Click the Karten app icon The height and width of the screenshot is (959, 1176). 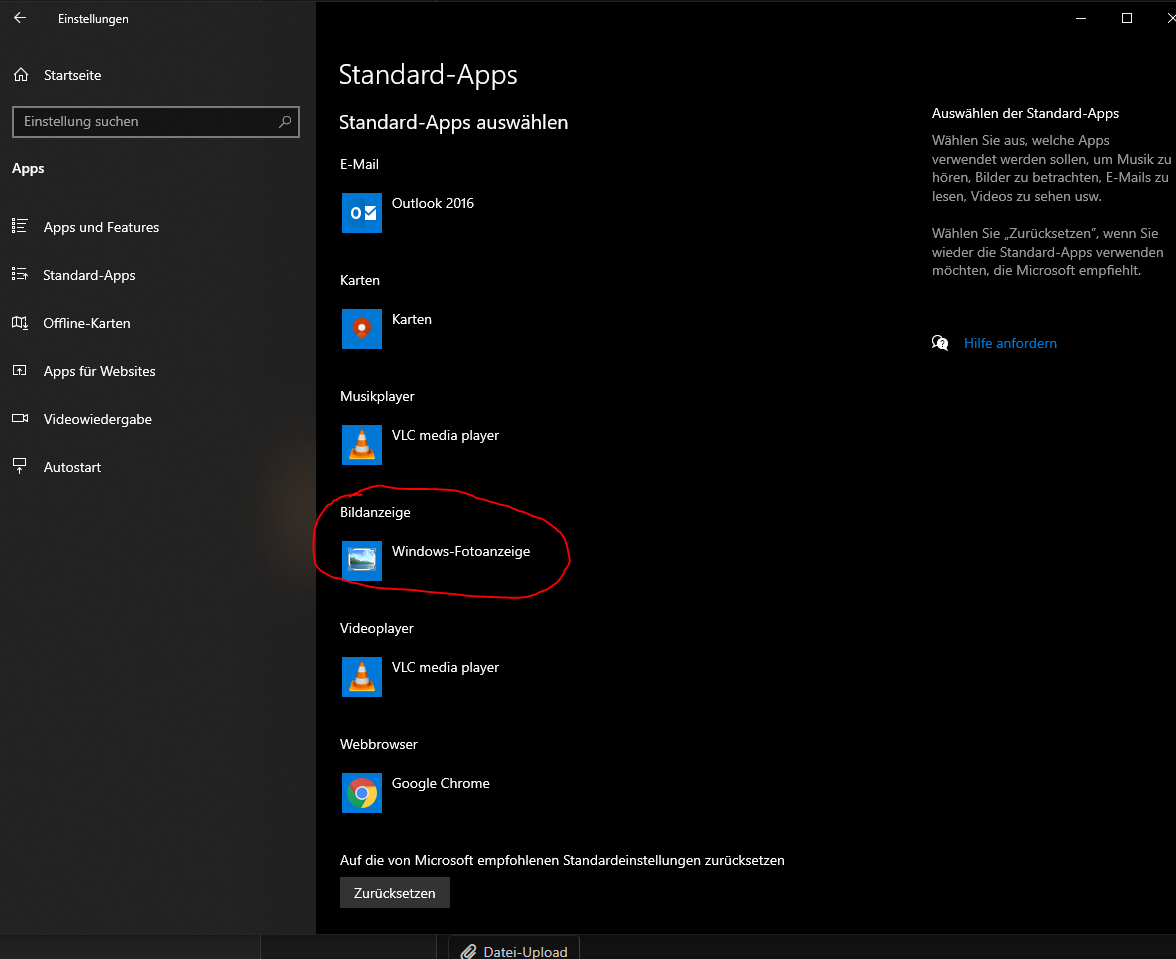click(362, 328)
